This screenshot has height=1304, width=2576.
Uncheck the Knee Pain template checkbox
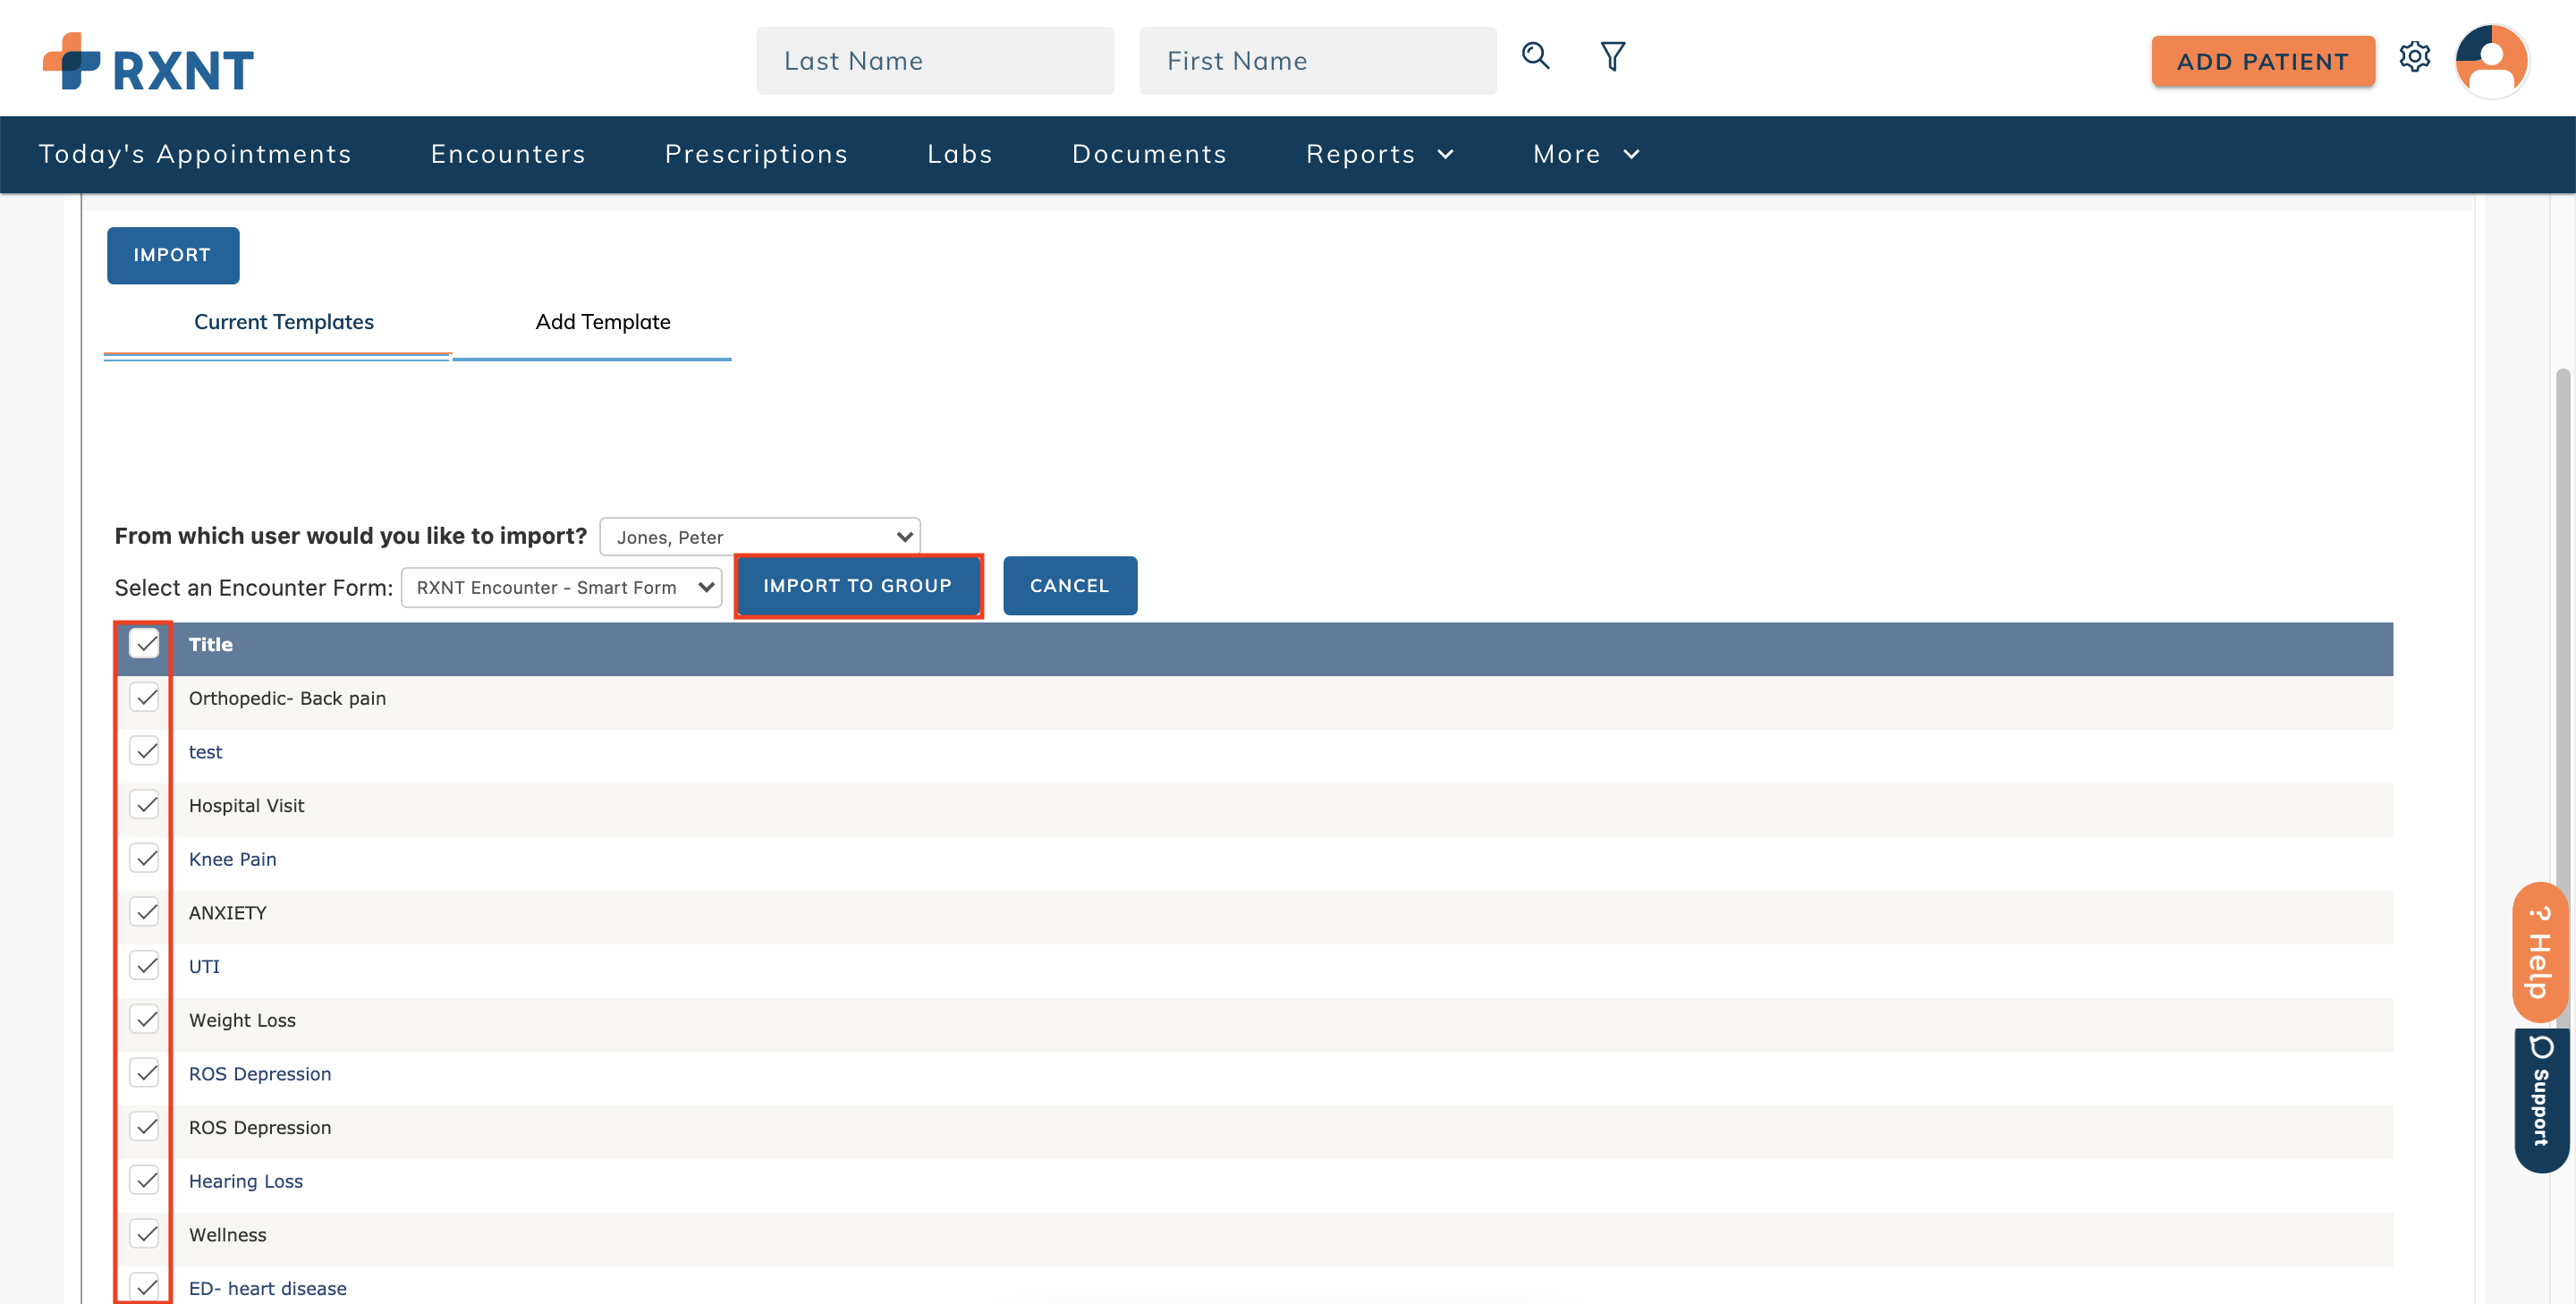[x=145, y=858]
